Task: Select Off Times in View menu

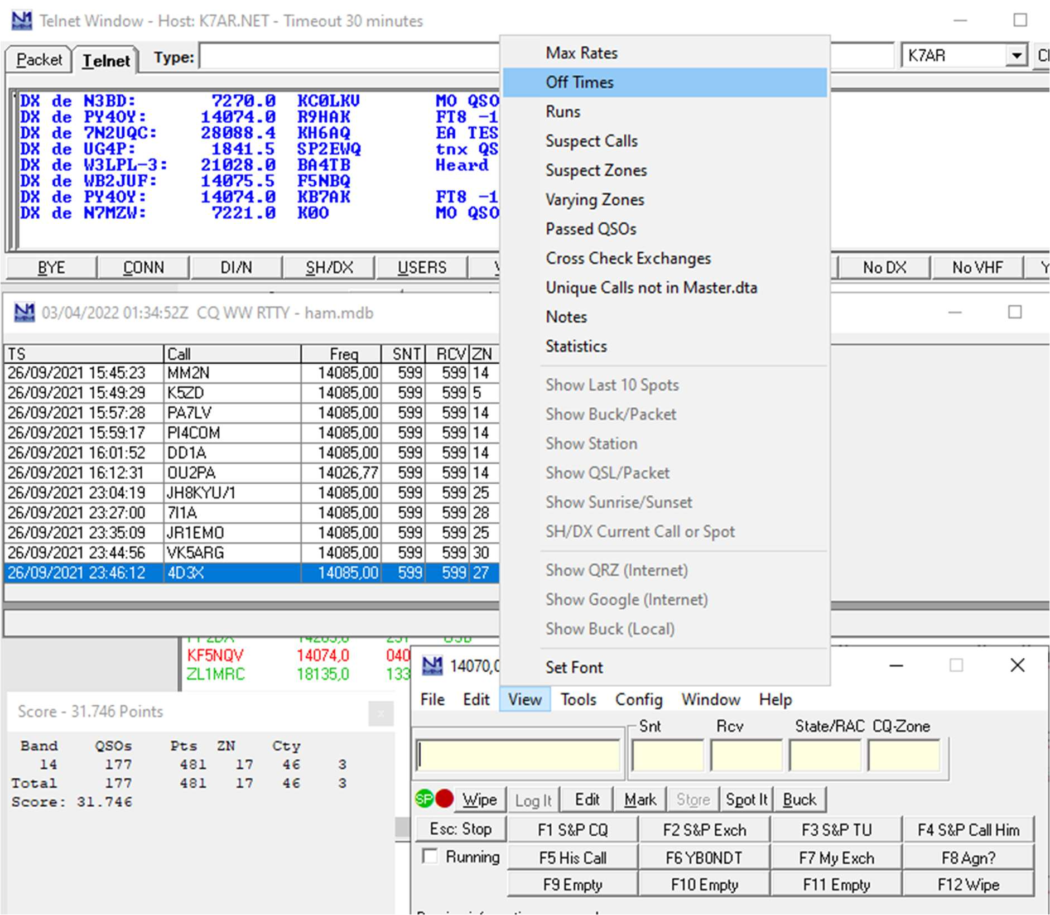Action: coord(580,82)
